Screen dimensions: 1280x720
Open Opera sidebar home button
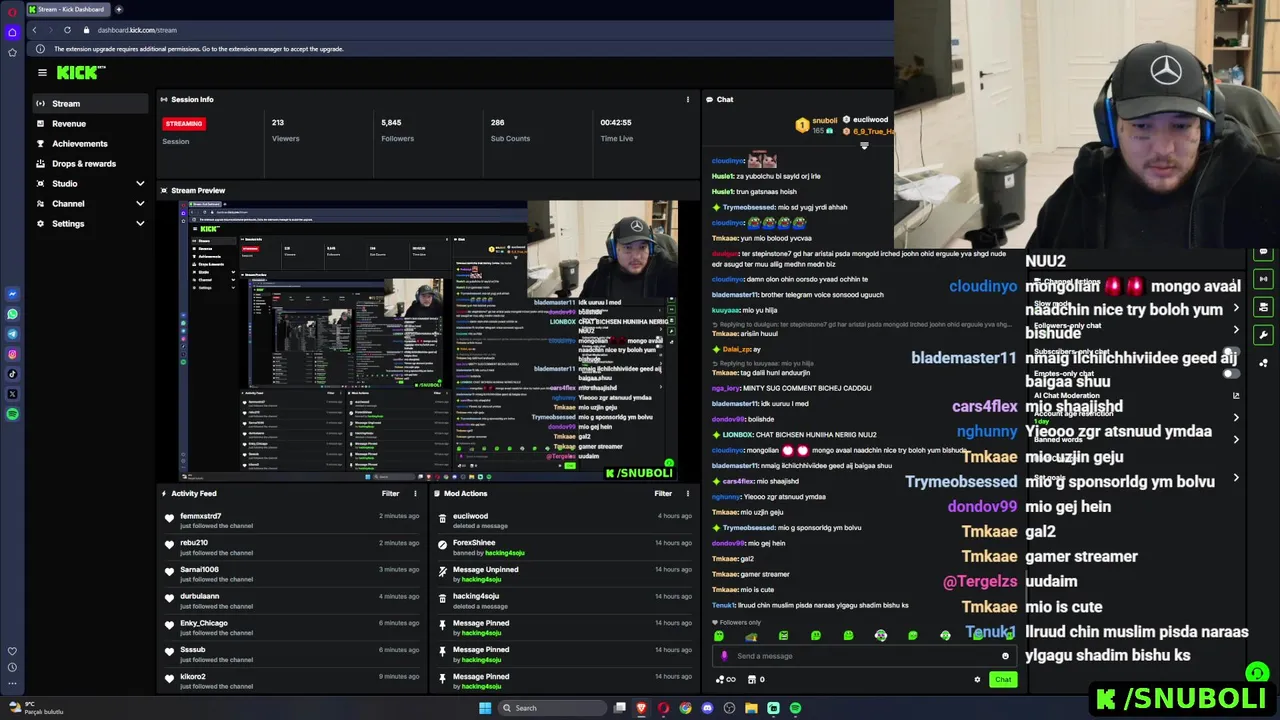coord(12,32)
